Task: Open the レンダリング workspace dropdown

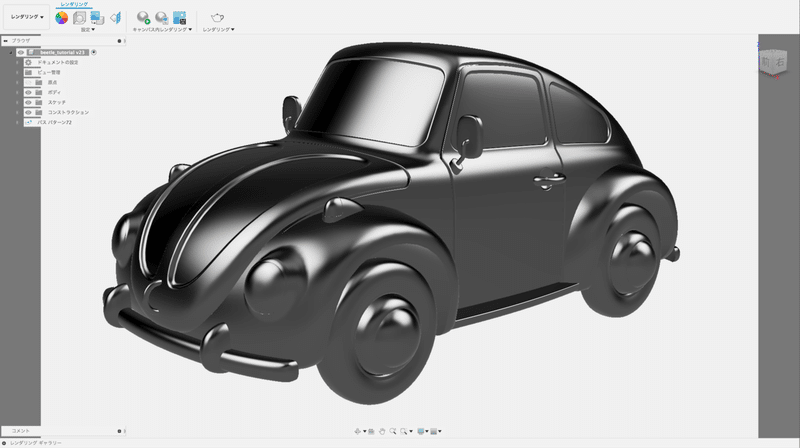Action: [27, 17]
